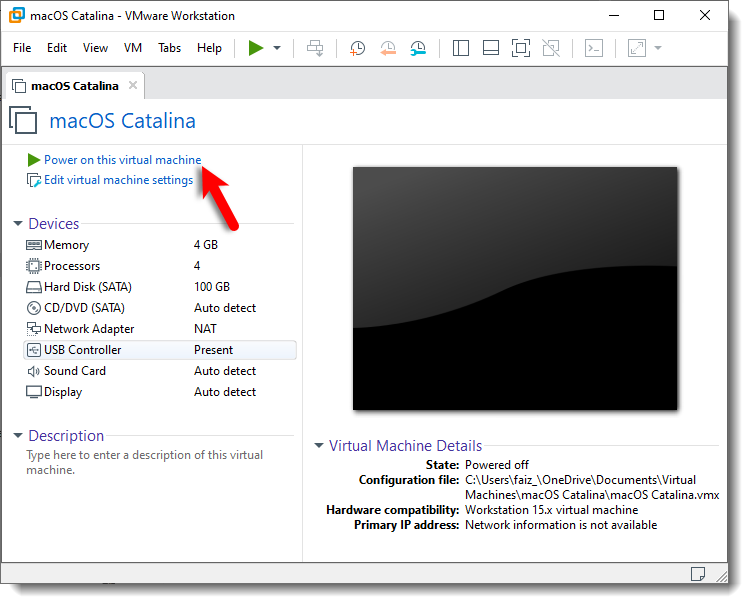Click the Powered off state text
Image resolution: width=751 pixels, height=606 pixels.
tap(497, 465)
